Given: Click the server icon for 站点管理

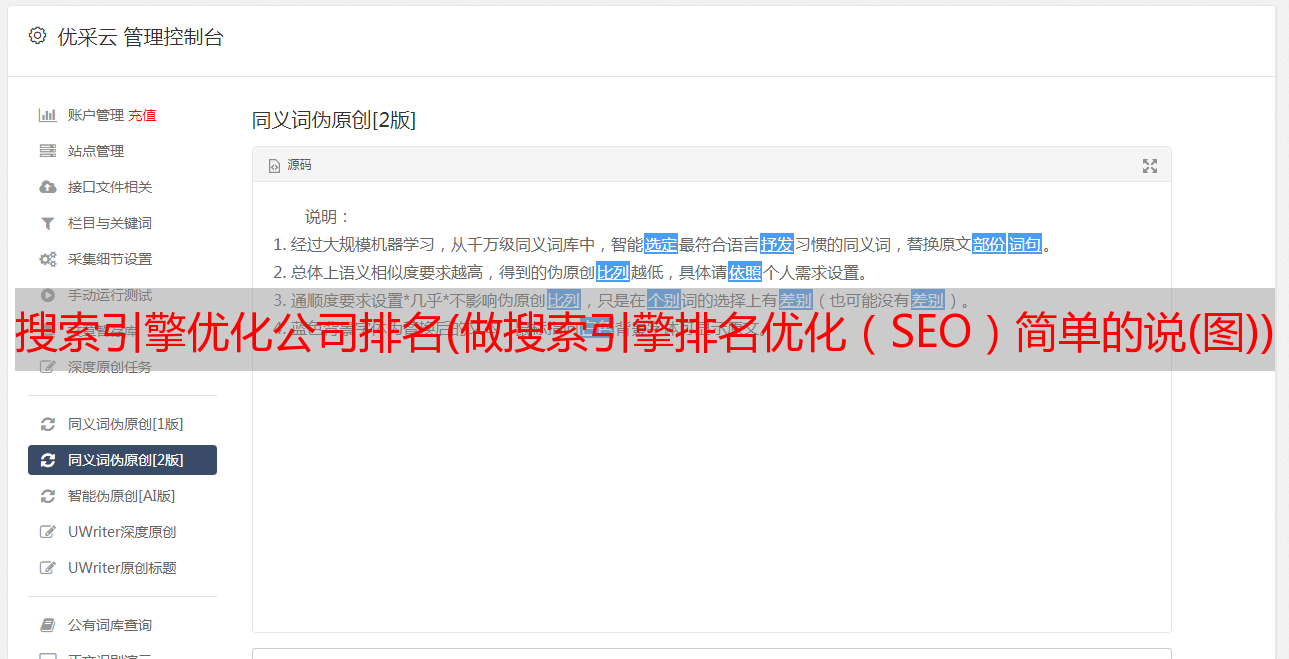Looking at the screenshot, I should click(47, 151).
